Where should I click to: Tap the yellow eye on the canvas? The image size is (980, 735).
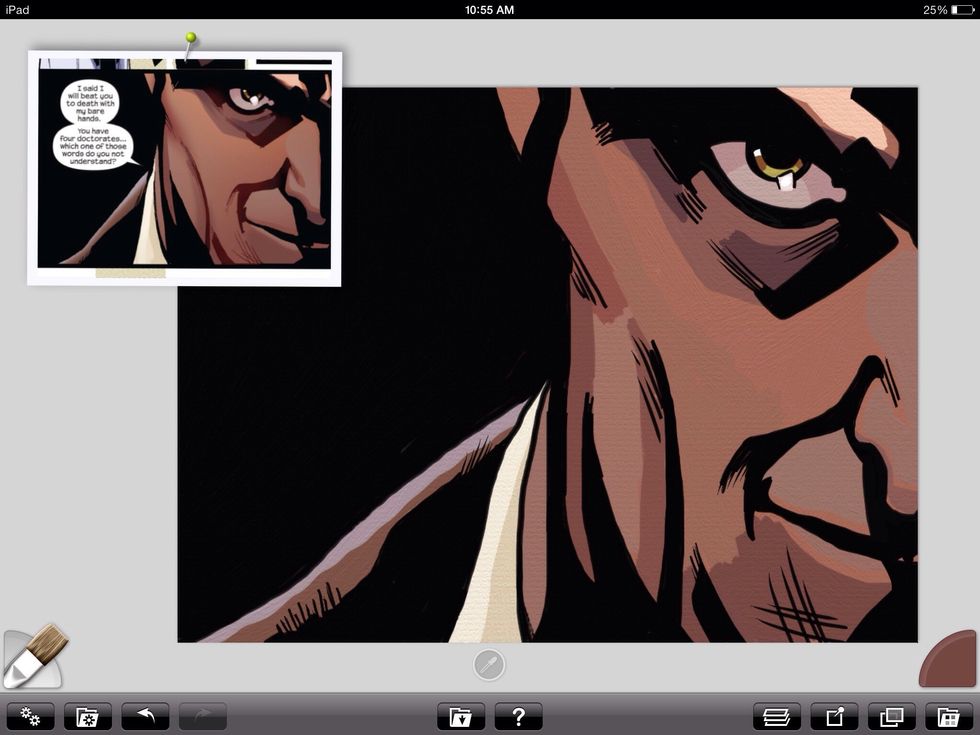click(x=778, y=163)
